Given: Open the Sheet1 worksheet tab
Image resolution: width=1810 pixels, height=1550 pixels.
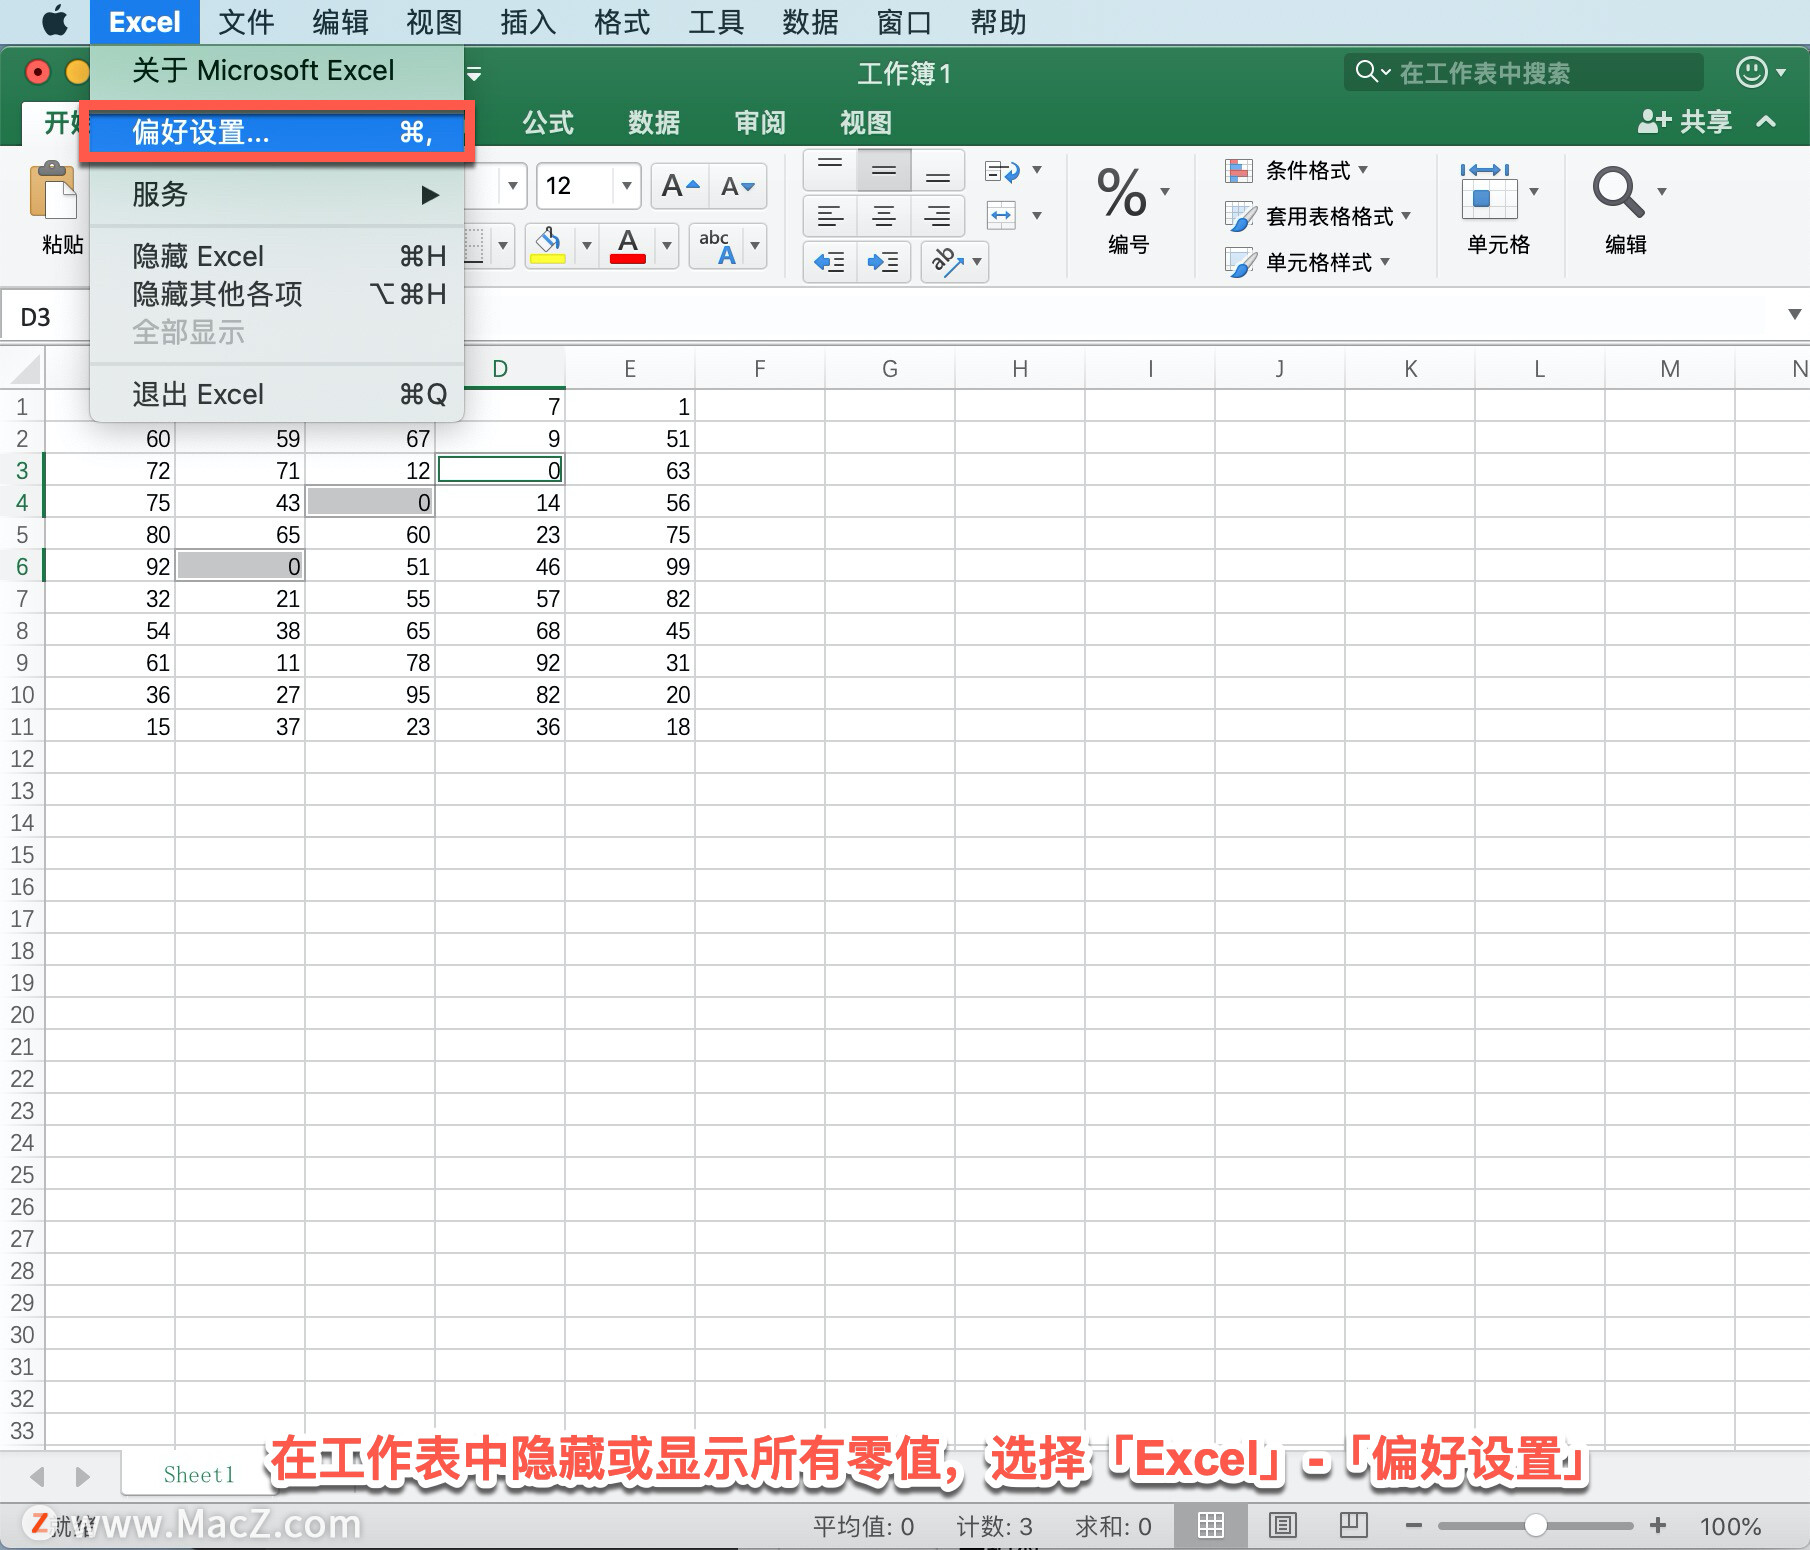Looking at the screenshot, I should pyautogui.click(x=198, y=1475).
